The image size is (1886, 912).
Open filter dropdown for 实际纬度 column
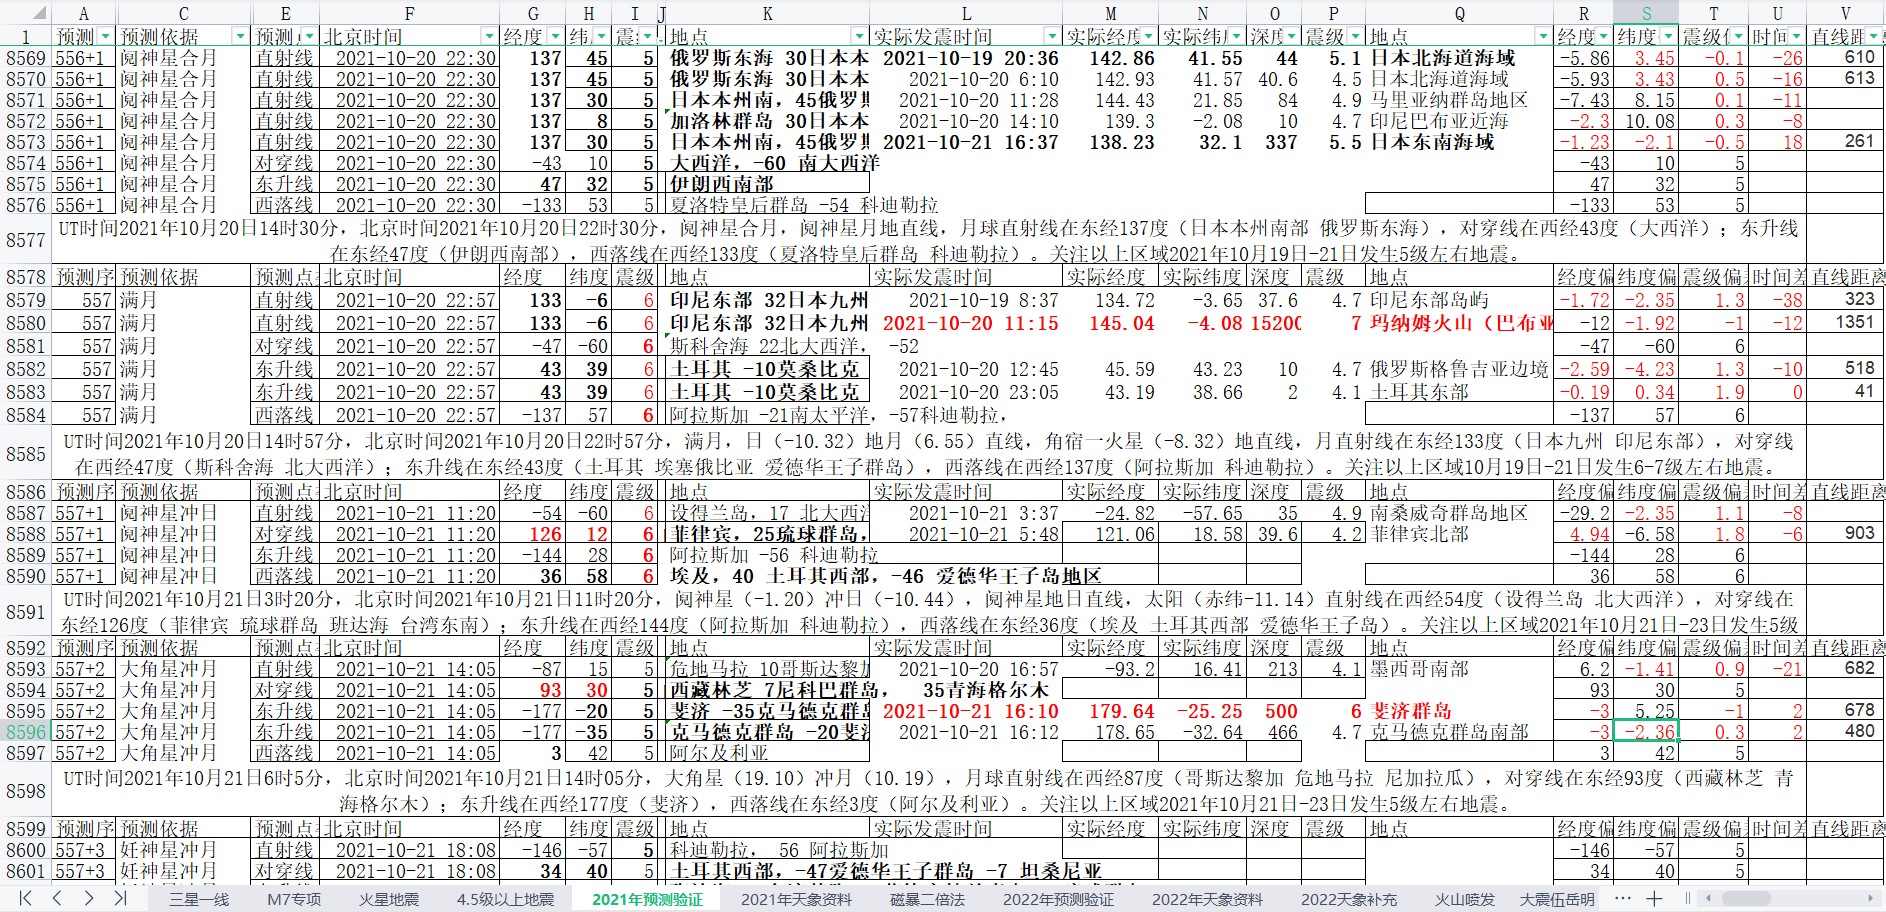point(1236,37)
